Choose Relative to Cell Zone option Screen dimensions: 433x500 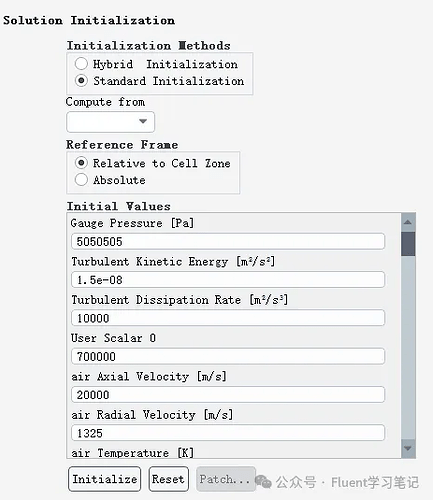coord(81,163)
